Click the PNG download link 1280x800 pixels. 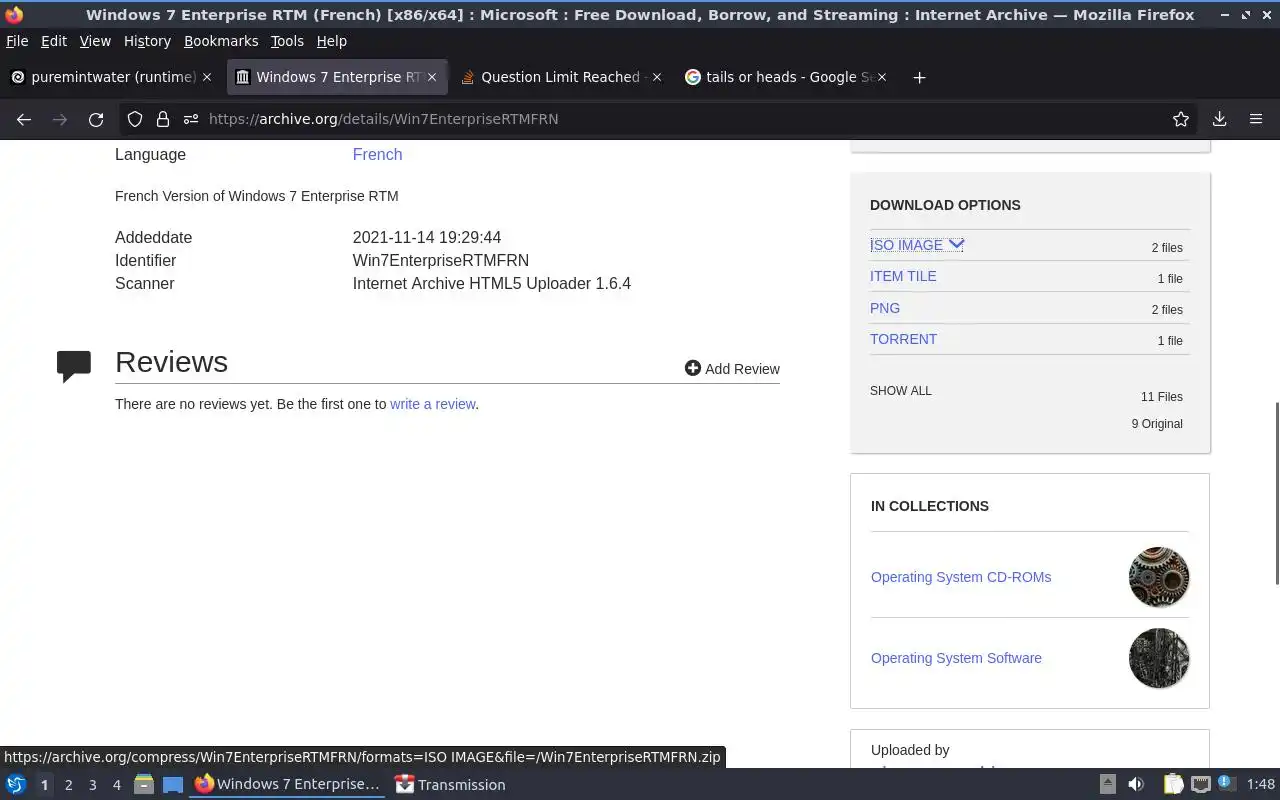pyautogui.click(x=885, y=308)
